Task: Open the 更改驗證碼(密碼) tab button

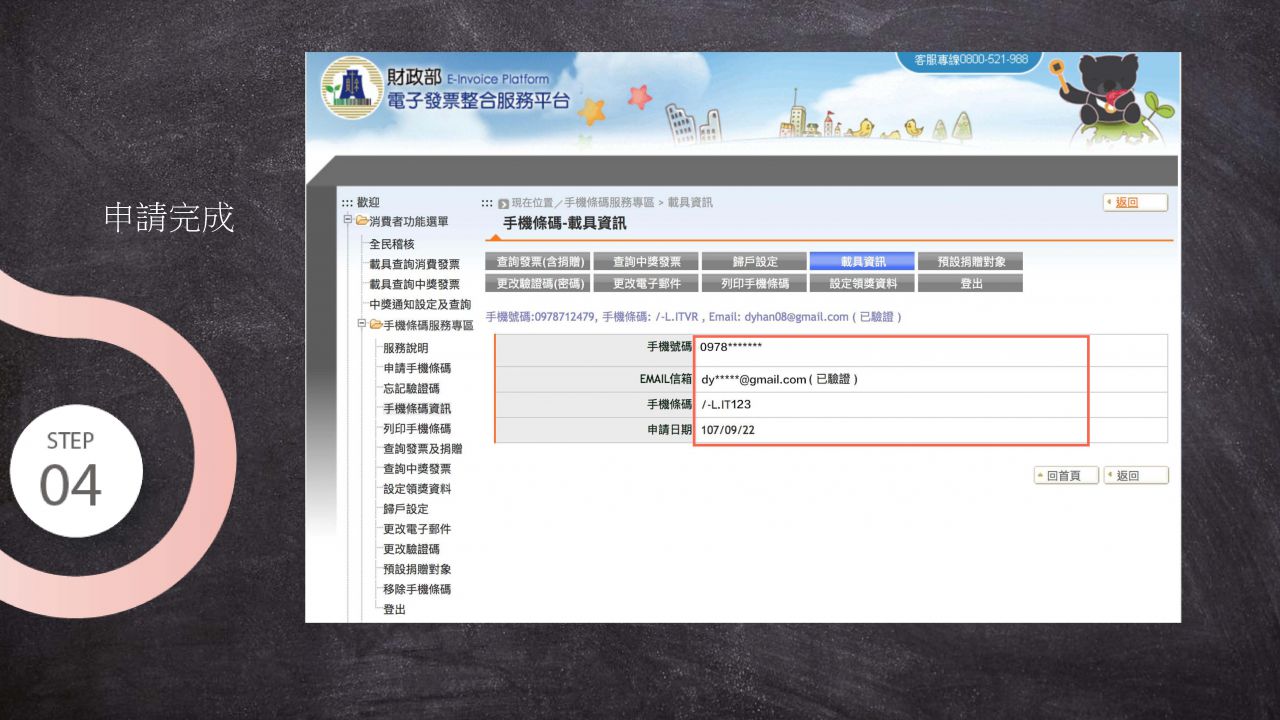Action: [x=538, y=283]
